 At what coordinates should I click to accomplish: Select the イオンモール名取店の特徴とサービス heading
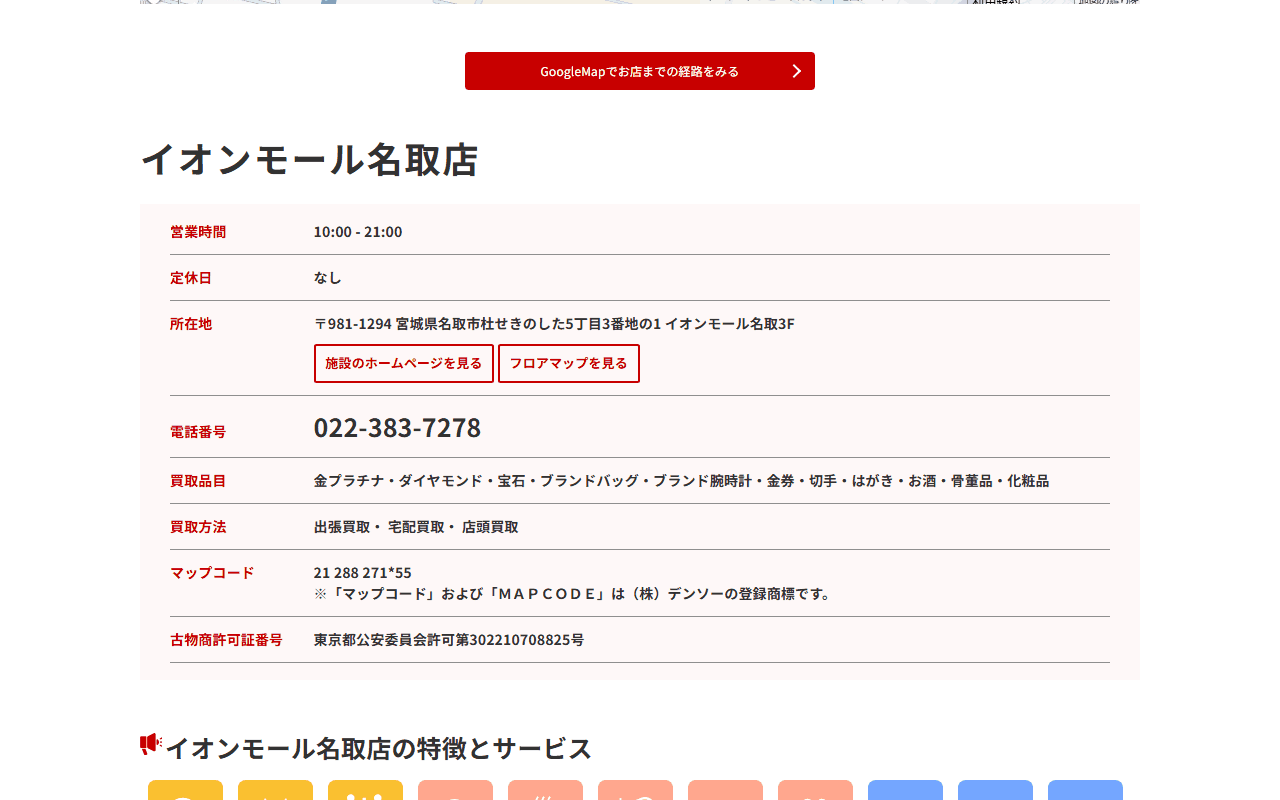point(379,748)
